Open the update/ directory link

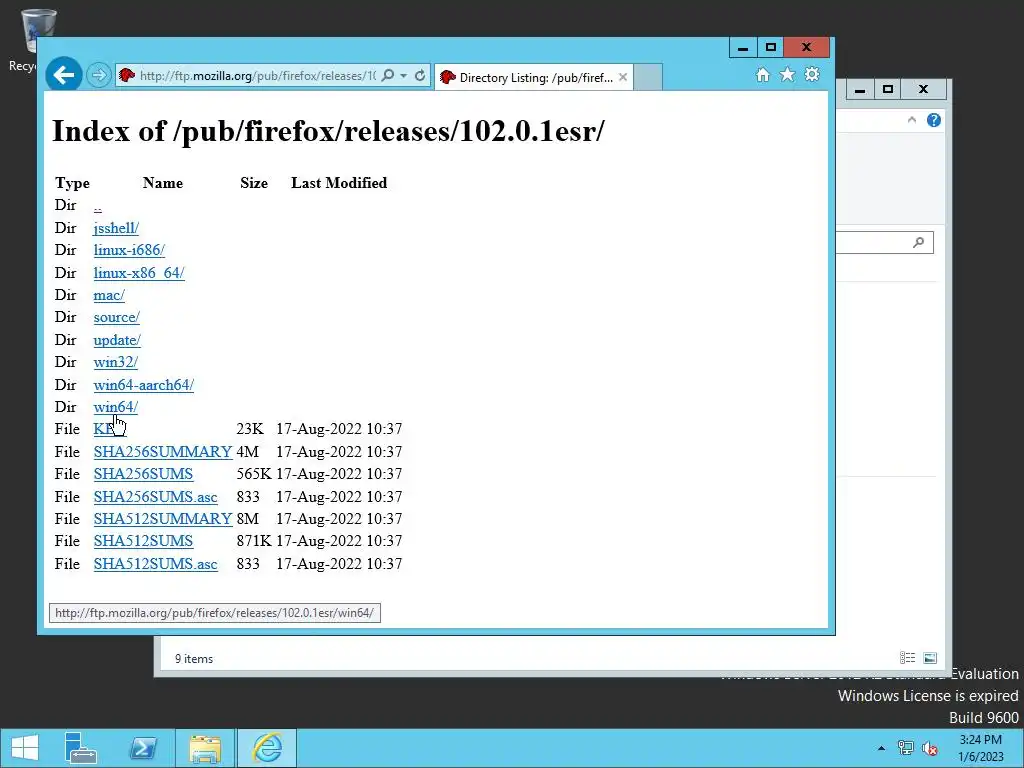point(117,340)
